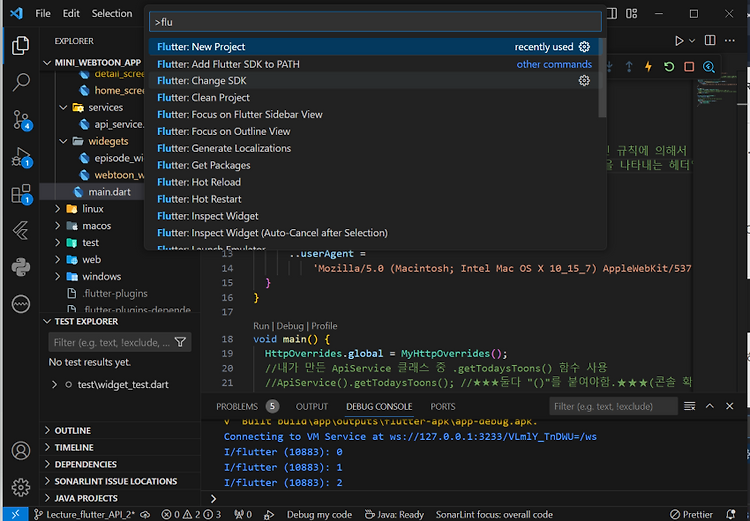Select Flutter: Hot Restart command

coord(375,199)
